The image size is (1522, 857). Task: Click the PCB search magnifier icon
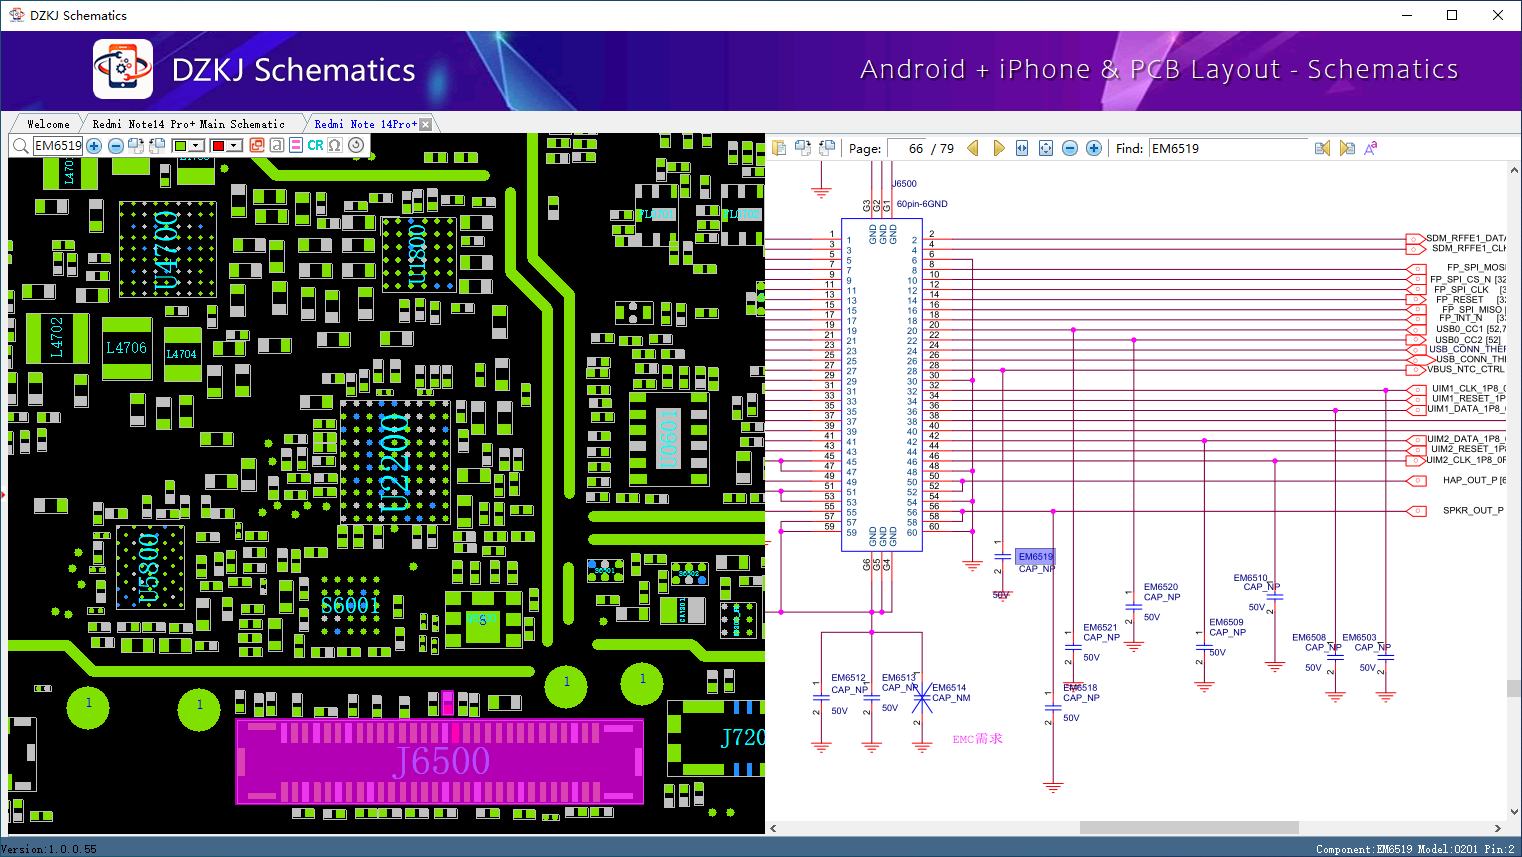point(20,146)
